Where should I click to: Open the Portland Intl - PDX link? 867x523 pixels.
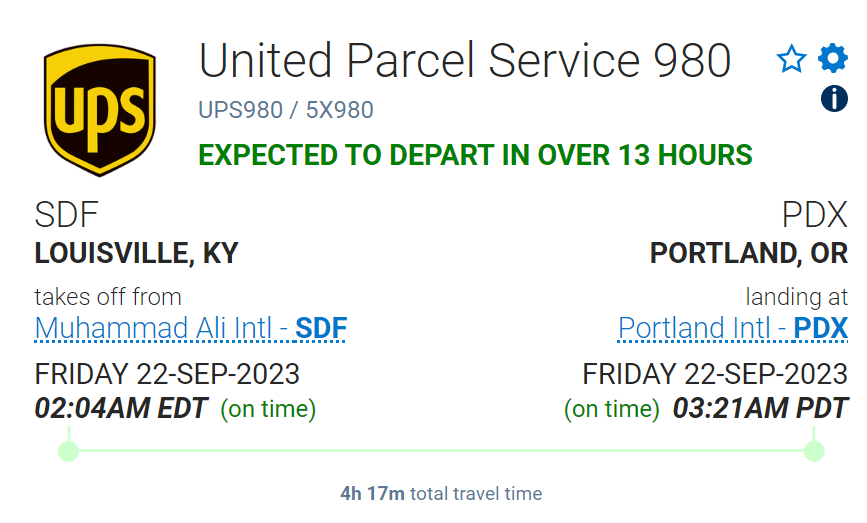point(732,328)
